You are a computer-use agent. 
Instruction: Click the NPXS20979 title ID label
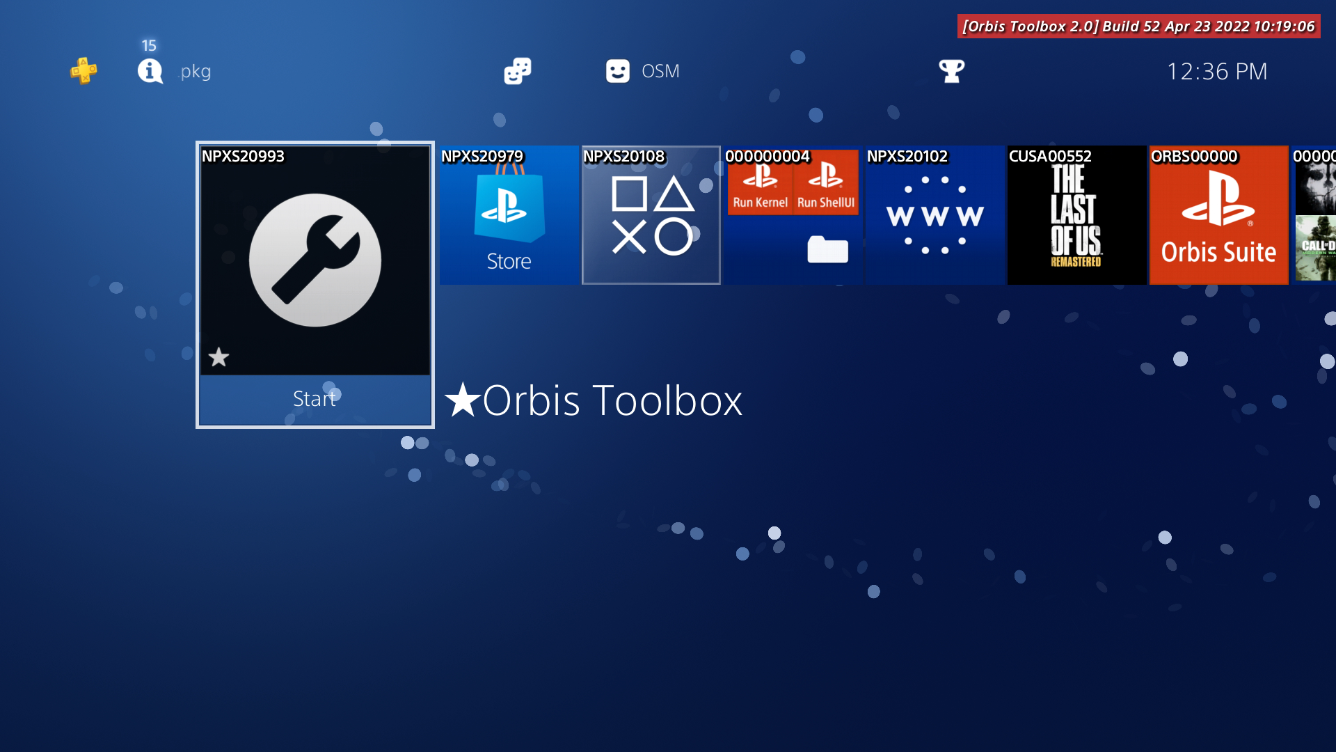(482, 156)
